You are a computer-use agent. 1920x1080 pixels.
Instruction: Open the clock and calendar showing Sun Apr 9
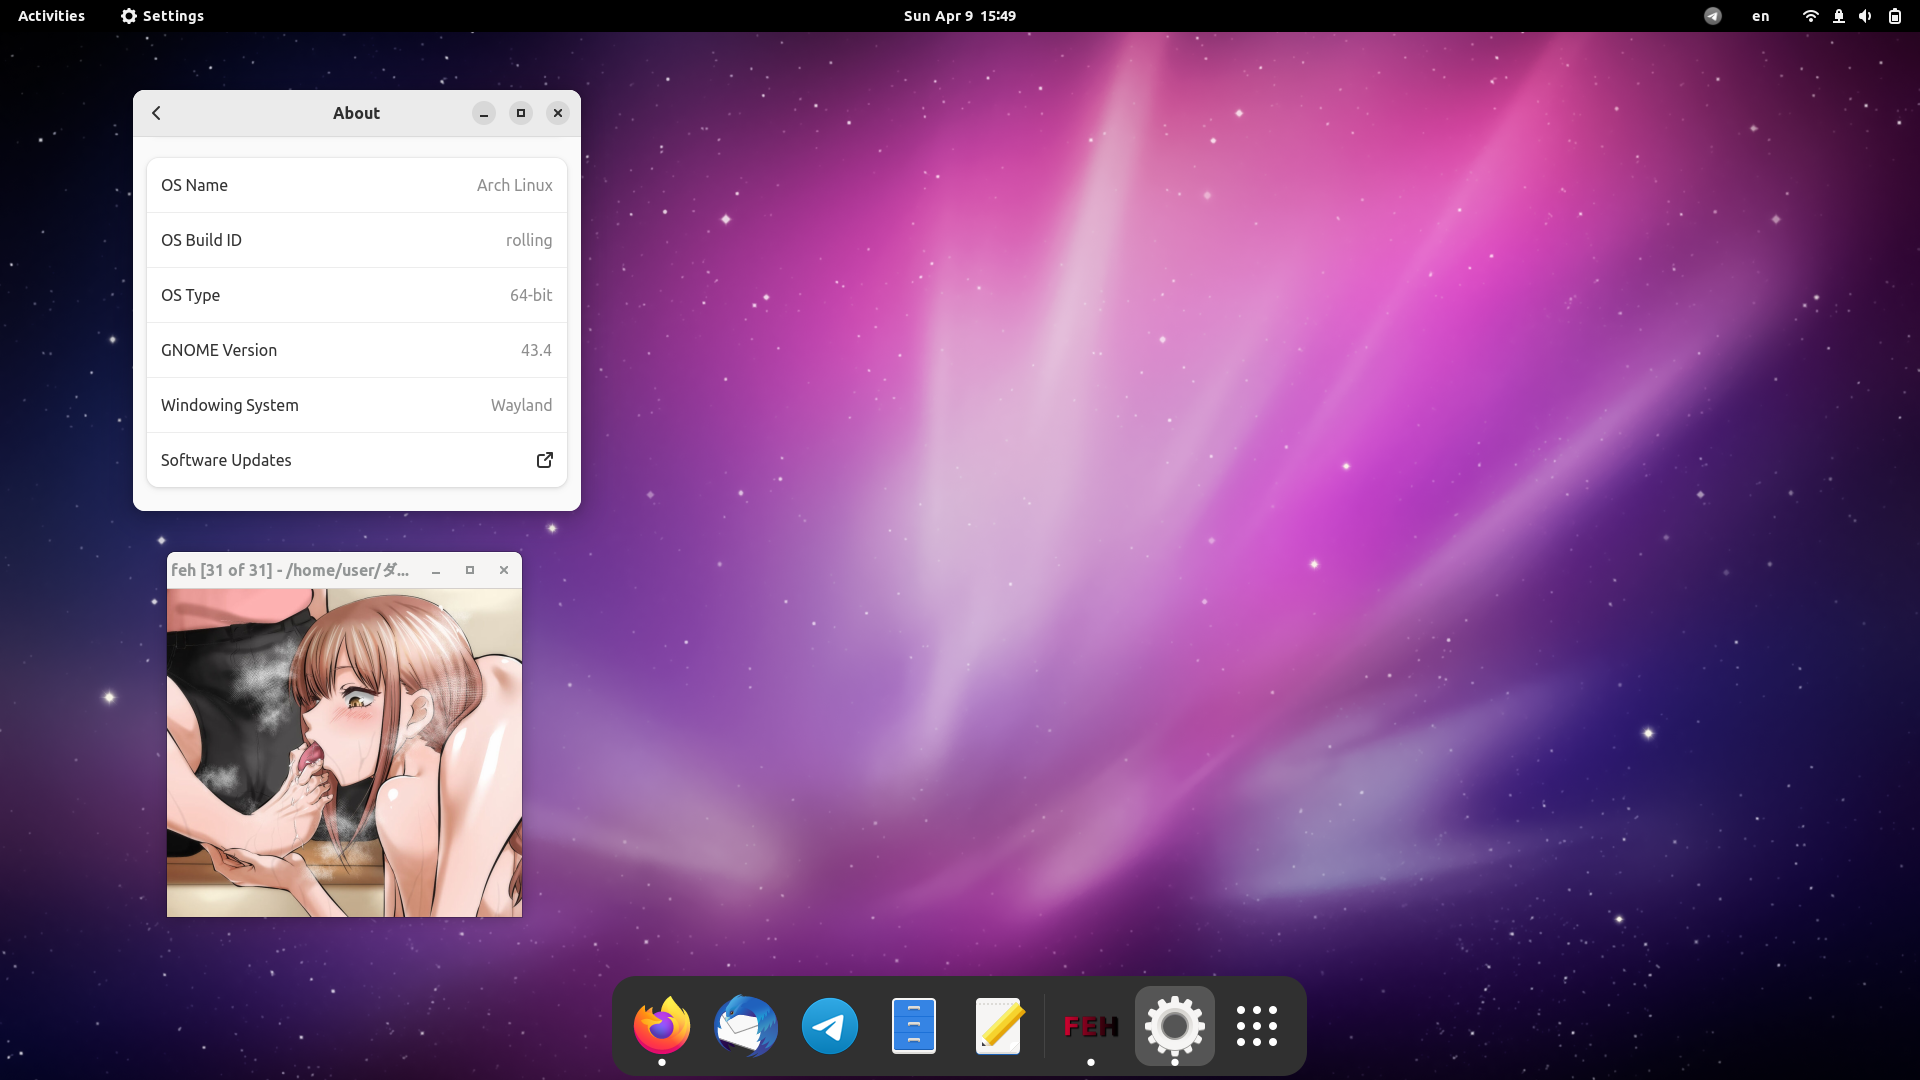point(960,16)
